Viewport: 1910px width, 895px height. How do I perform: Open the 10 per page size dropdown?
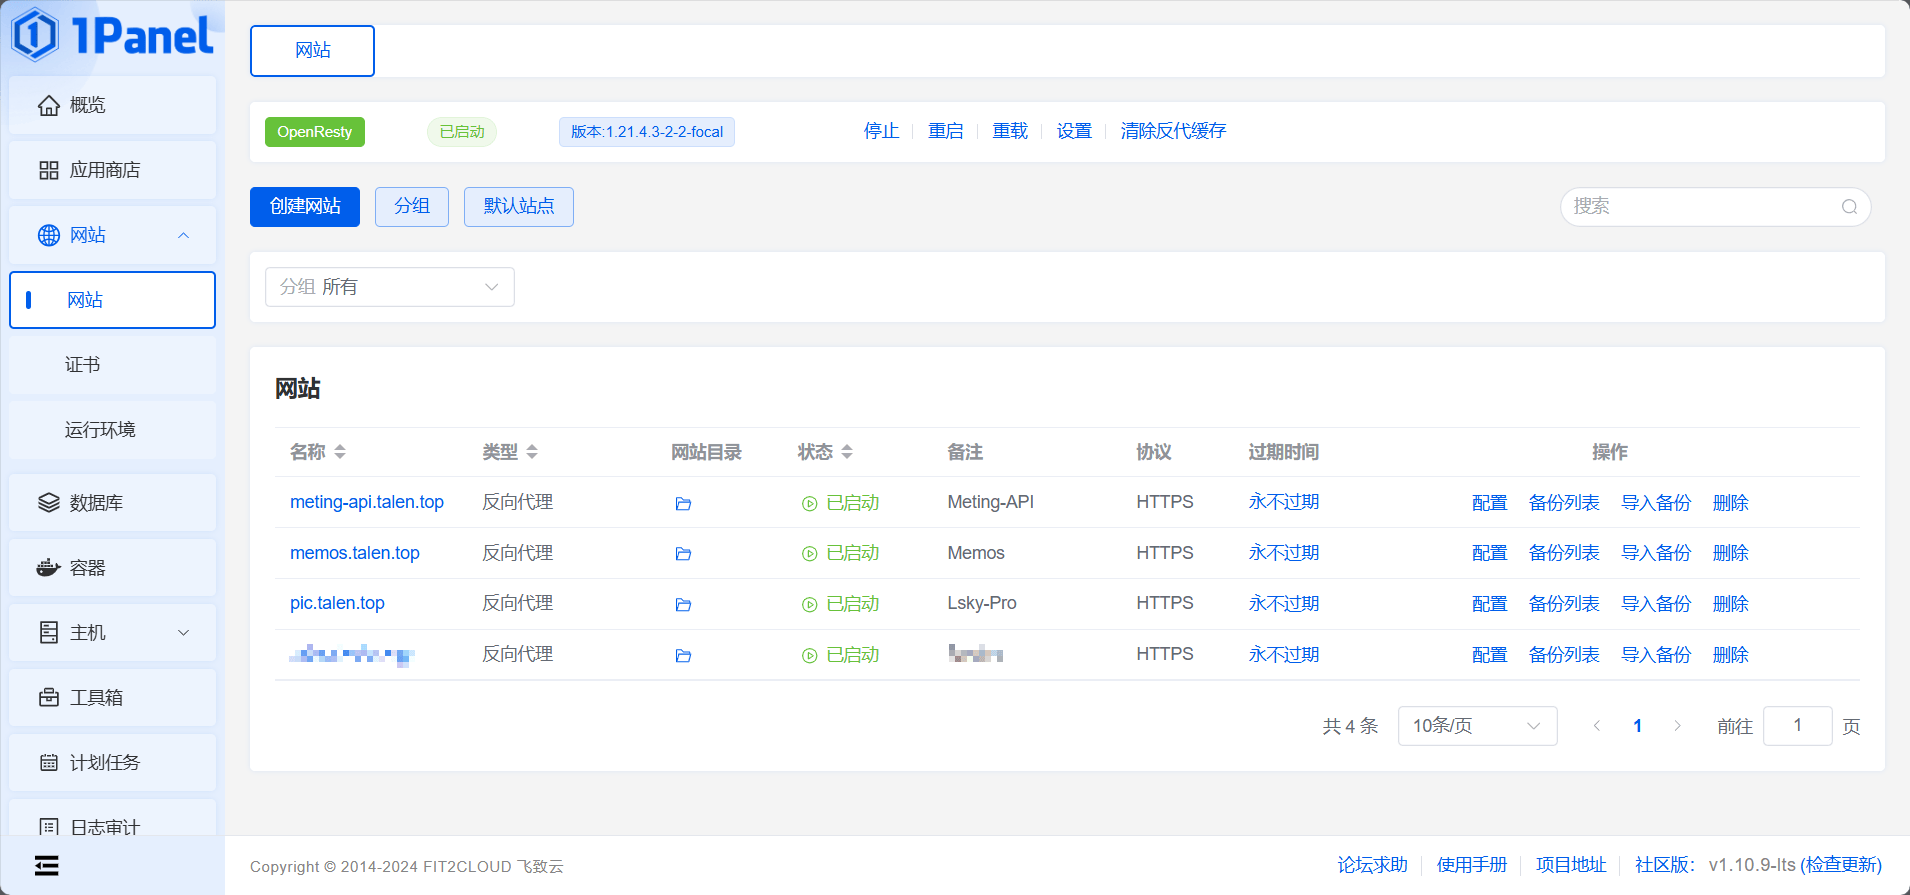(x=1476, y=726)
